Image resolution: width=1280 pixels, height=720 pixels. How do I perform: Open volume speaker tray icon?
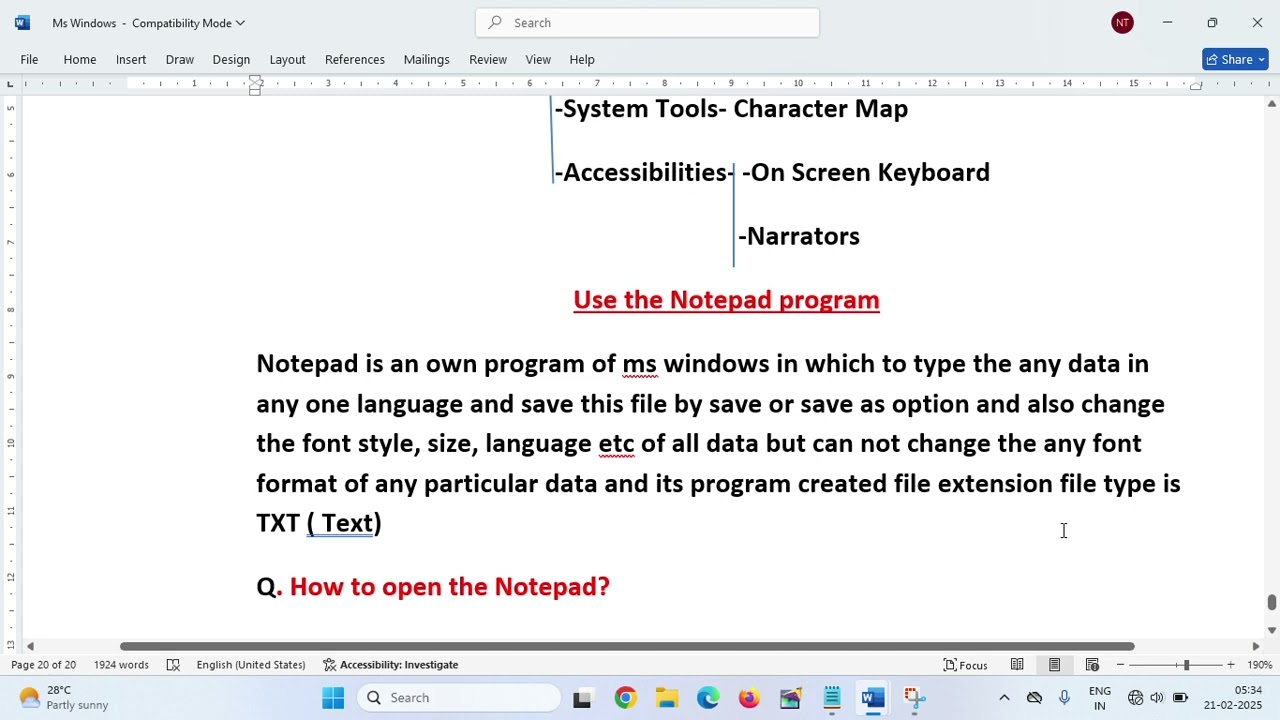click(x=1157, y=698)
